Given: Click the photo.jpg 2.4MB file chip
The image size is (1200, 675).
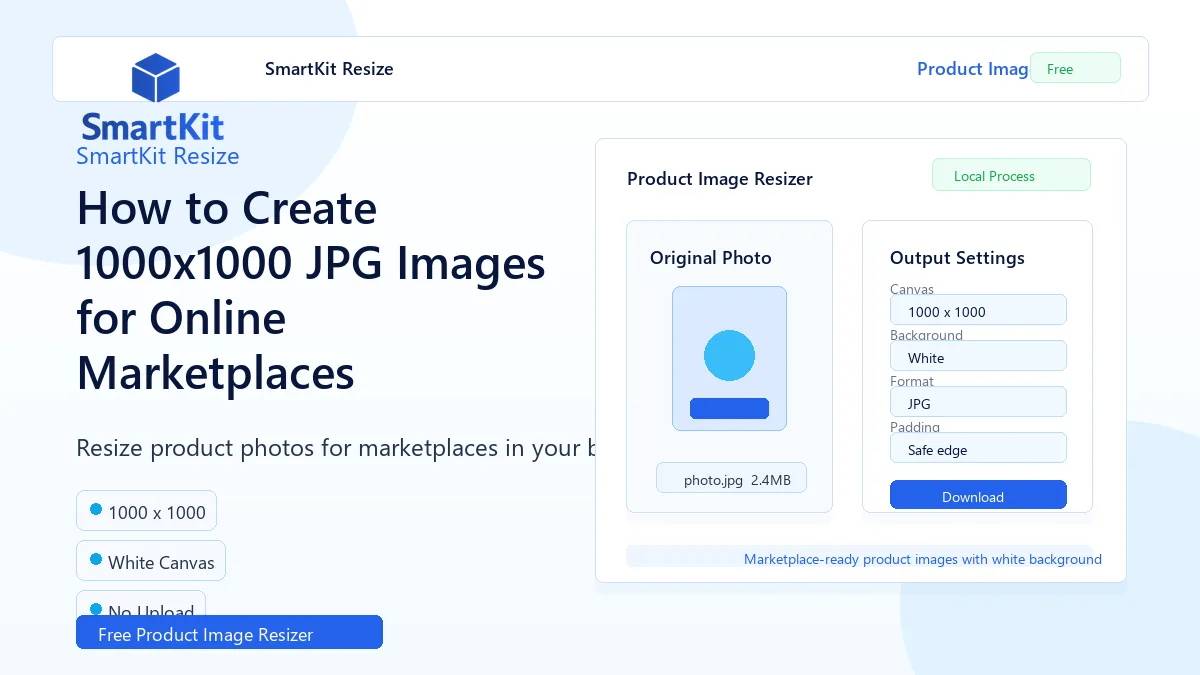Looking at the screenshot, I should point(731,478).
